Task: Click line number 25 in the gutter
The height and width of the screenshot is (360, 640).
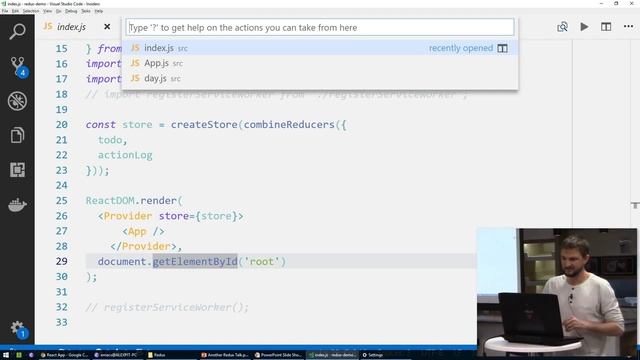Action: (62, 200)
